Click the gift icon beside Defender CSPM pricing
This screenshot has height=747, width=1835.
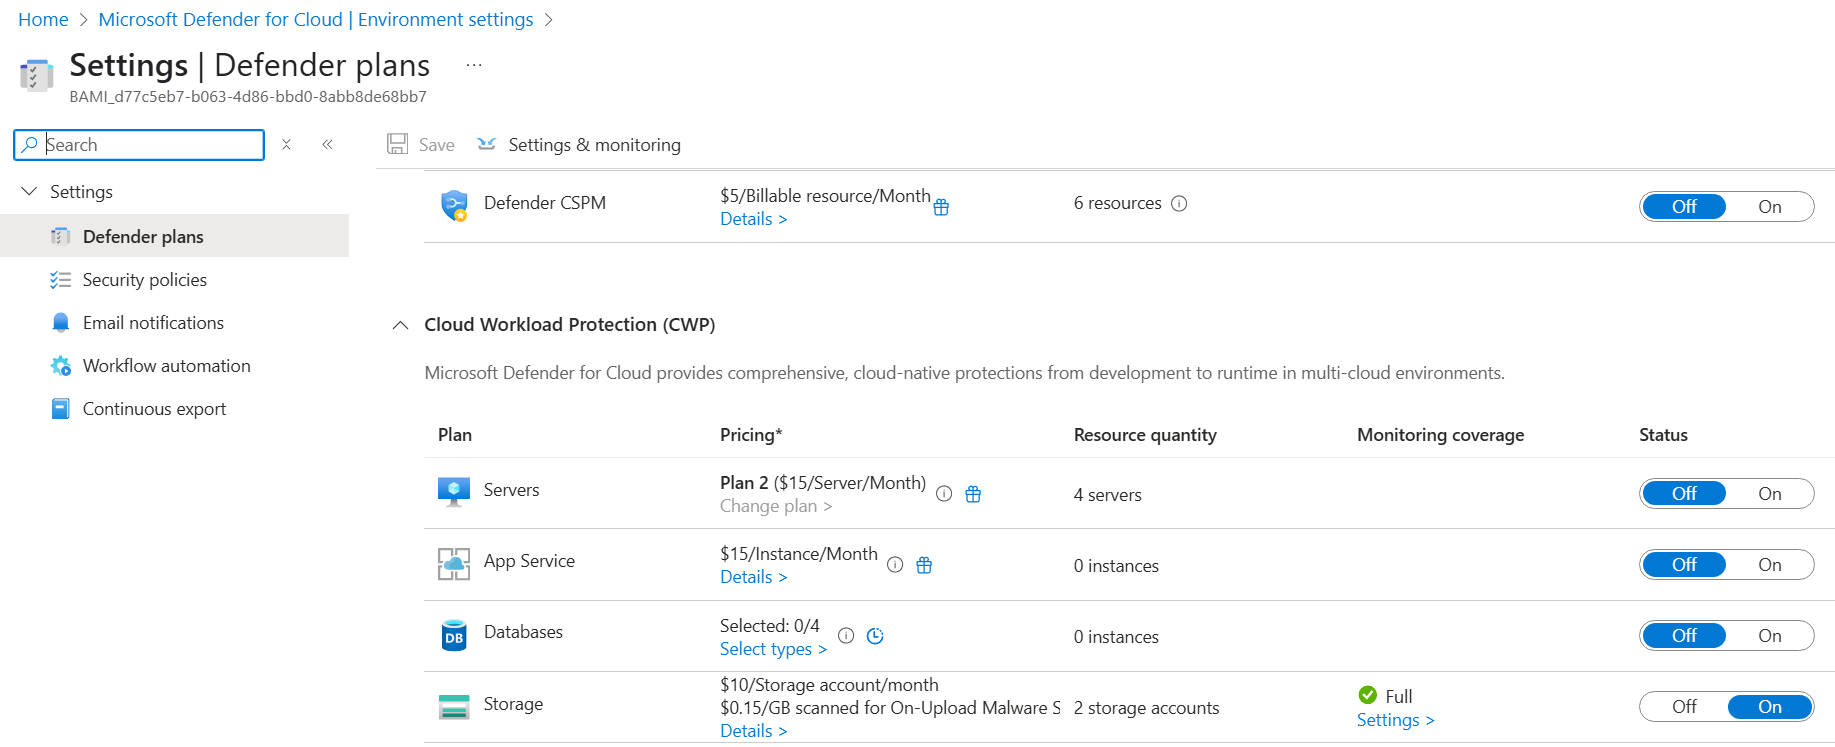click(941, 207)
